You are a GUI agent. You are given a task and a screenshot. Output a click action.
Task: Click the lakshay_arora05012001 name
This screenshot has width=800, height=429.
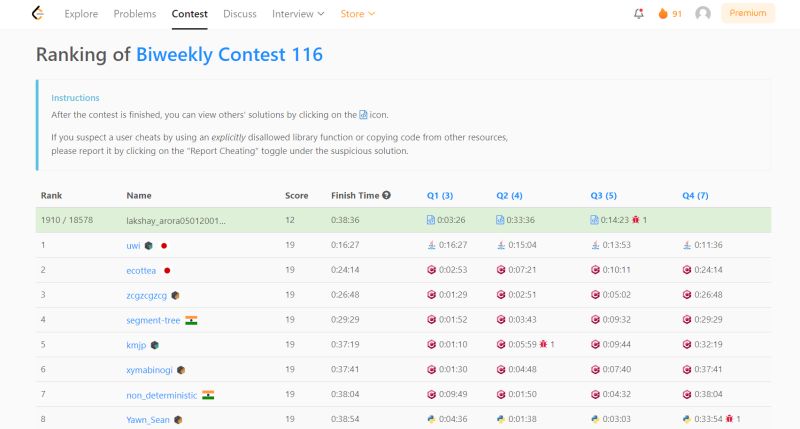tap(176, 220)
